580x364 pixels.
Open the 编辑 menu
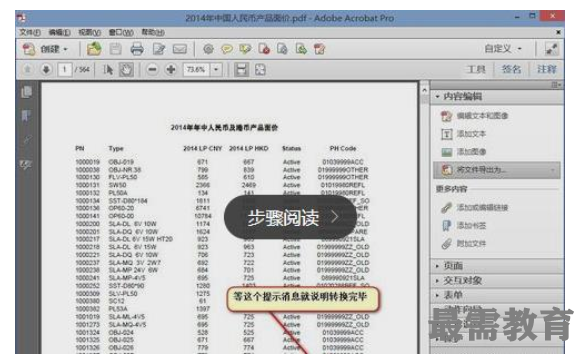click(x=59, y=33)
